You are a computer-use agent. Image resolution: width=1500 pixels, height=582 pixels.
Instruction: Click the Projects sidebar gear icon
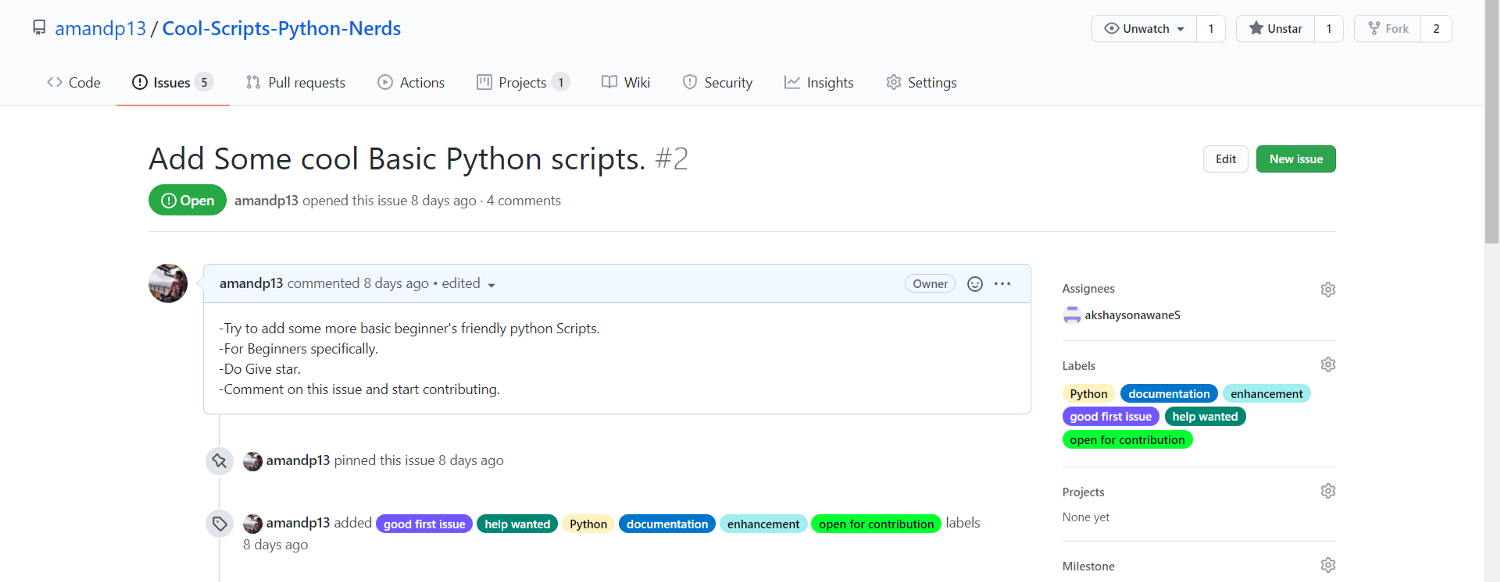pyautogui.click(x=1328, y=491)
